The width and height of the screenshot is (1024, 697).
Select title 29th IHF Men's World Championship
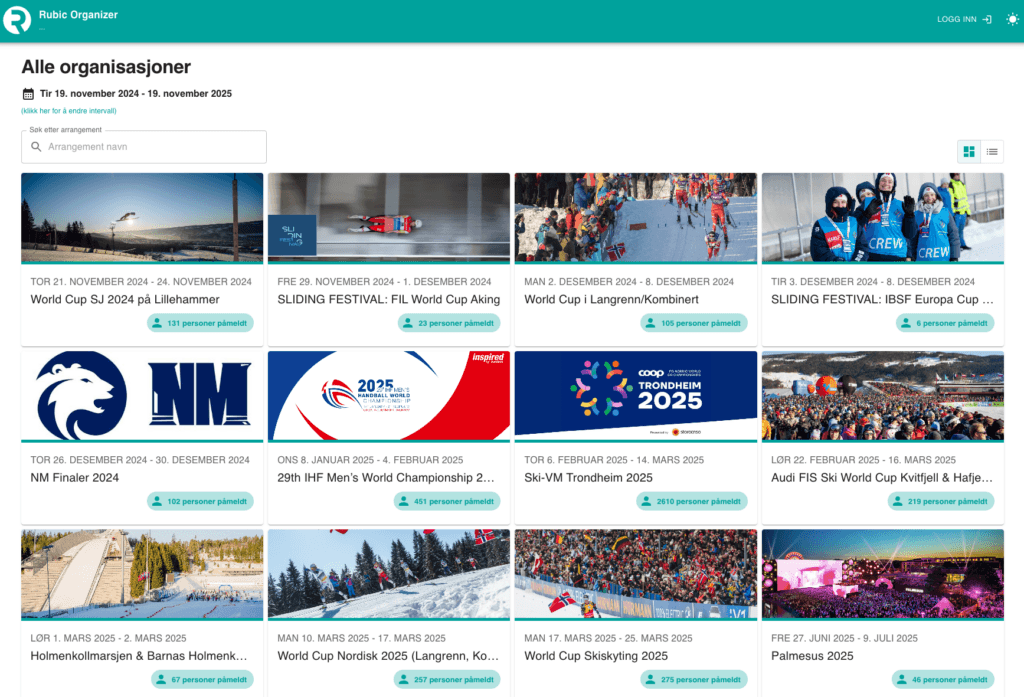[386, 478]
